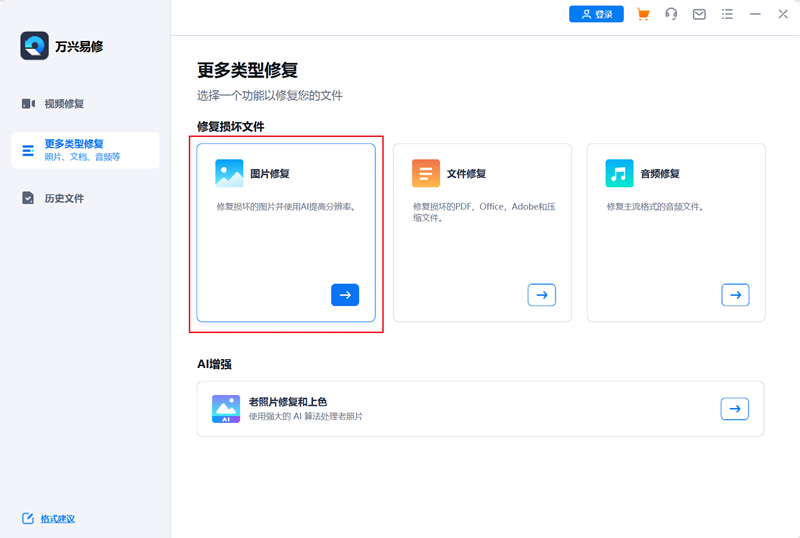Click the edit icon beside 格式建议
Viewport: 800px width, 538px height.
(28, 519)
